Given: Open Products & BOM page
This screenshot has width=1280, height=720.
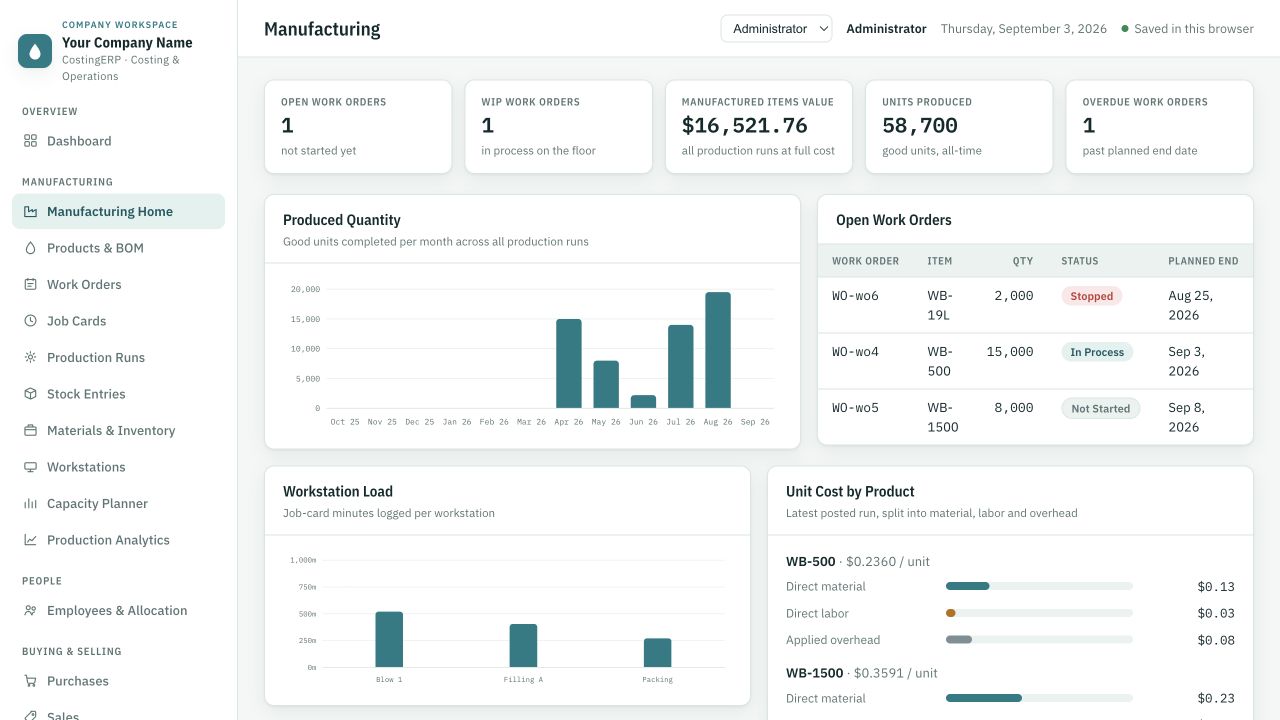Looking at the screenshot, I should [x=118, y=248].
